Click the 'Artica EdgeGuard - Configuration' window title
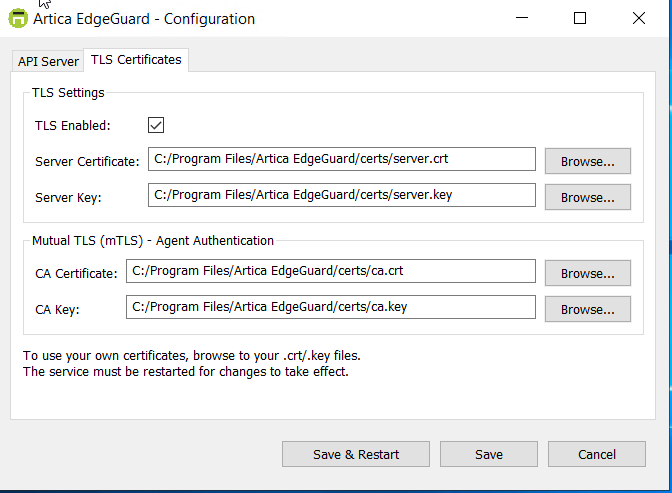This screenshot has width=672, height=493. 144,19
